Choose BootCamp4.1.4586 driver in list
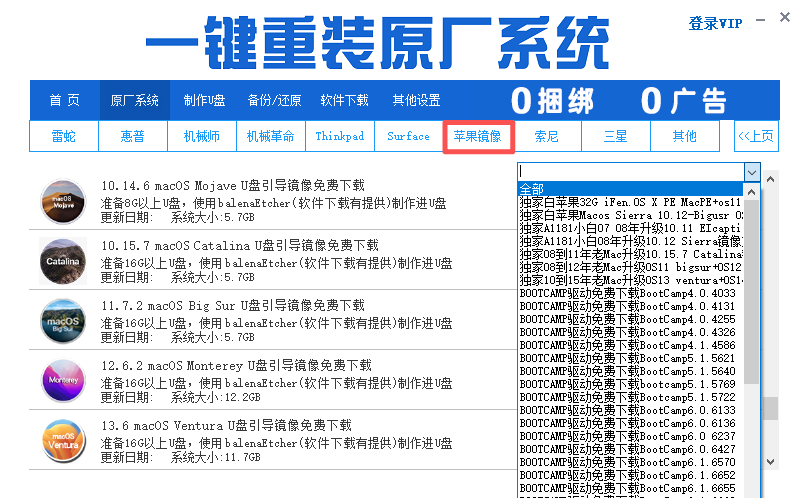Viewport: 808px width, 498px height. click(630, 345)
